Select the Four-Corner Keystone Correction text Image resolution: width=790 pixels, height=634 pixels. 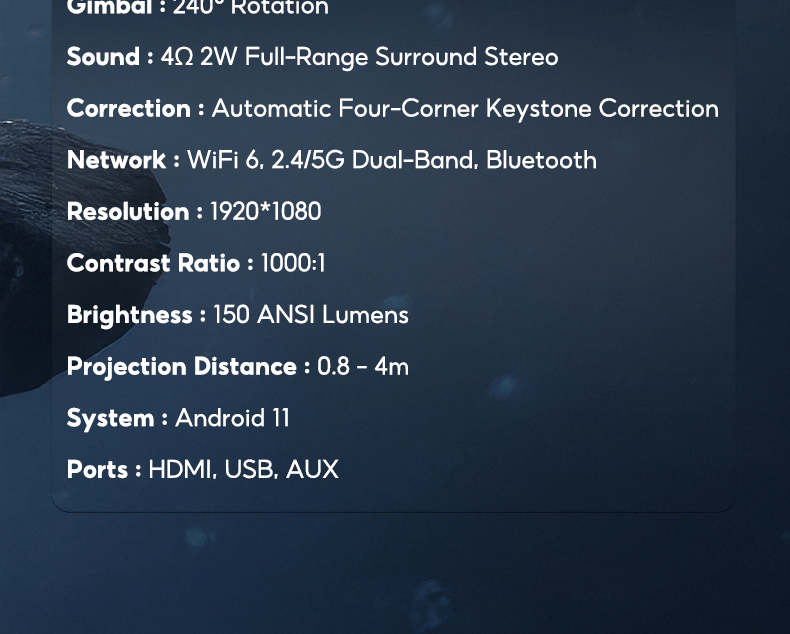point(464,108)
